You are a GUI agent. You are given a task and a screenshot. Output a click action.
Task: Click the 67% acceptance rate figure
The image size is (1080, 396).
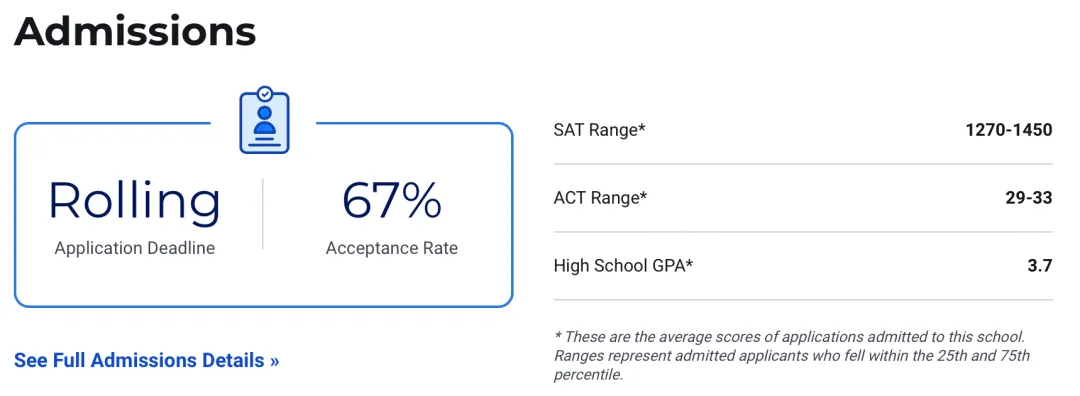(x=392, y=200)
